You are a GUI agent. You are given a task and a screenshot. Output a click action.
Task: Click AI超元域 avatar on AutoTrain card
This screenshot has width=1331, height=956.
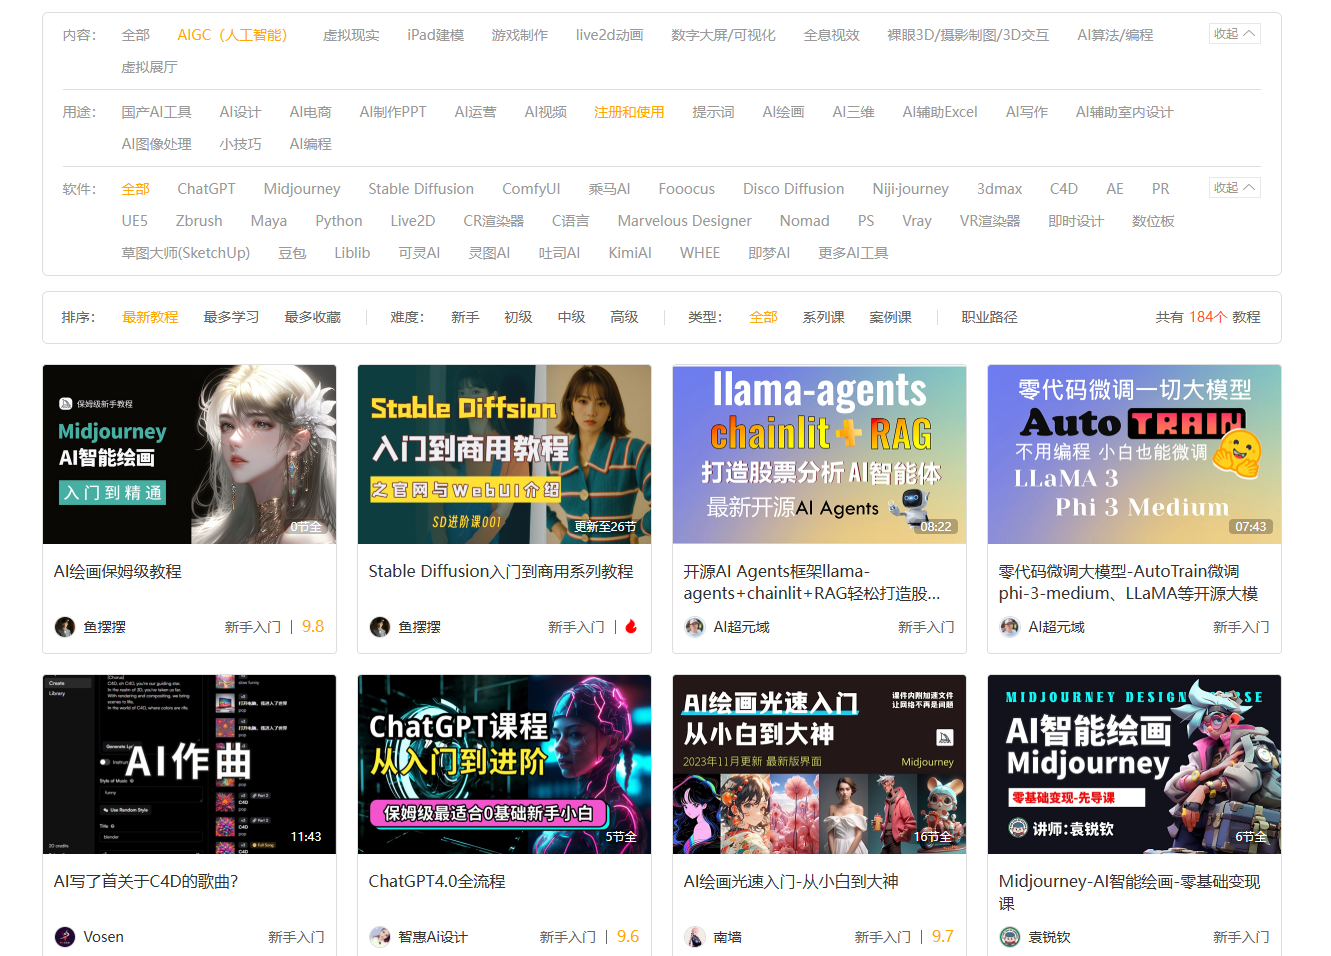click(x=1010, y=627)
